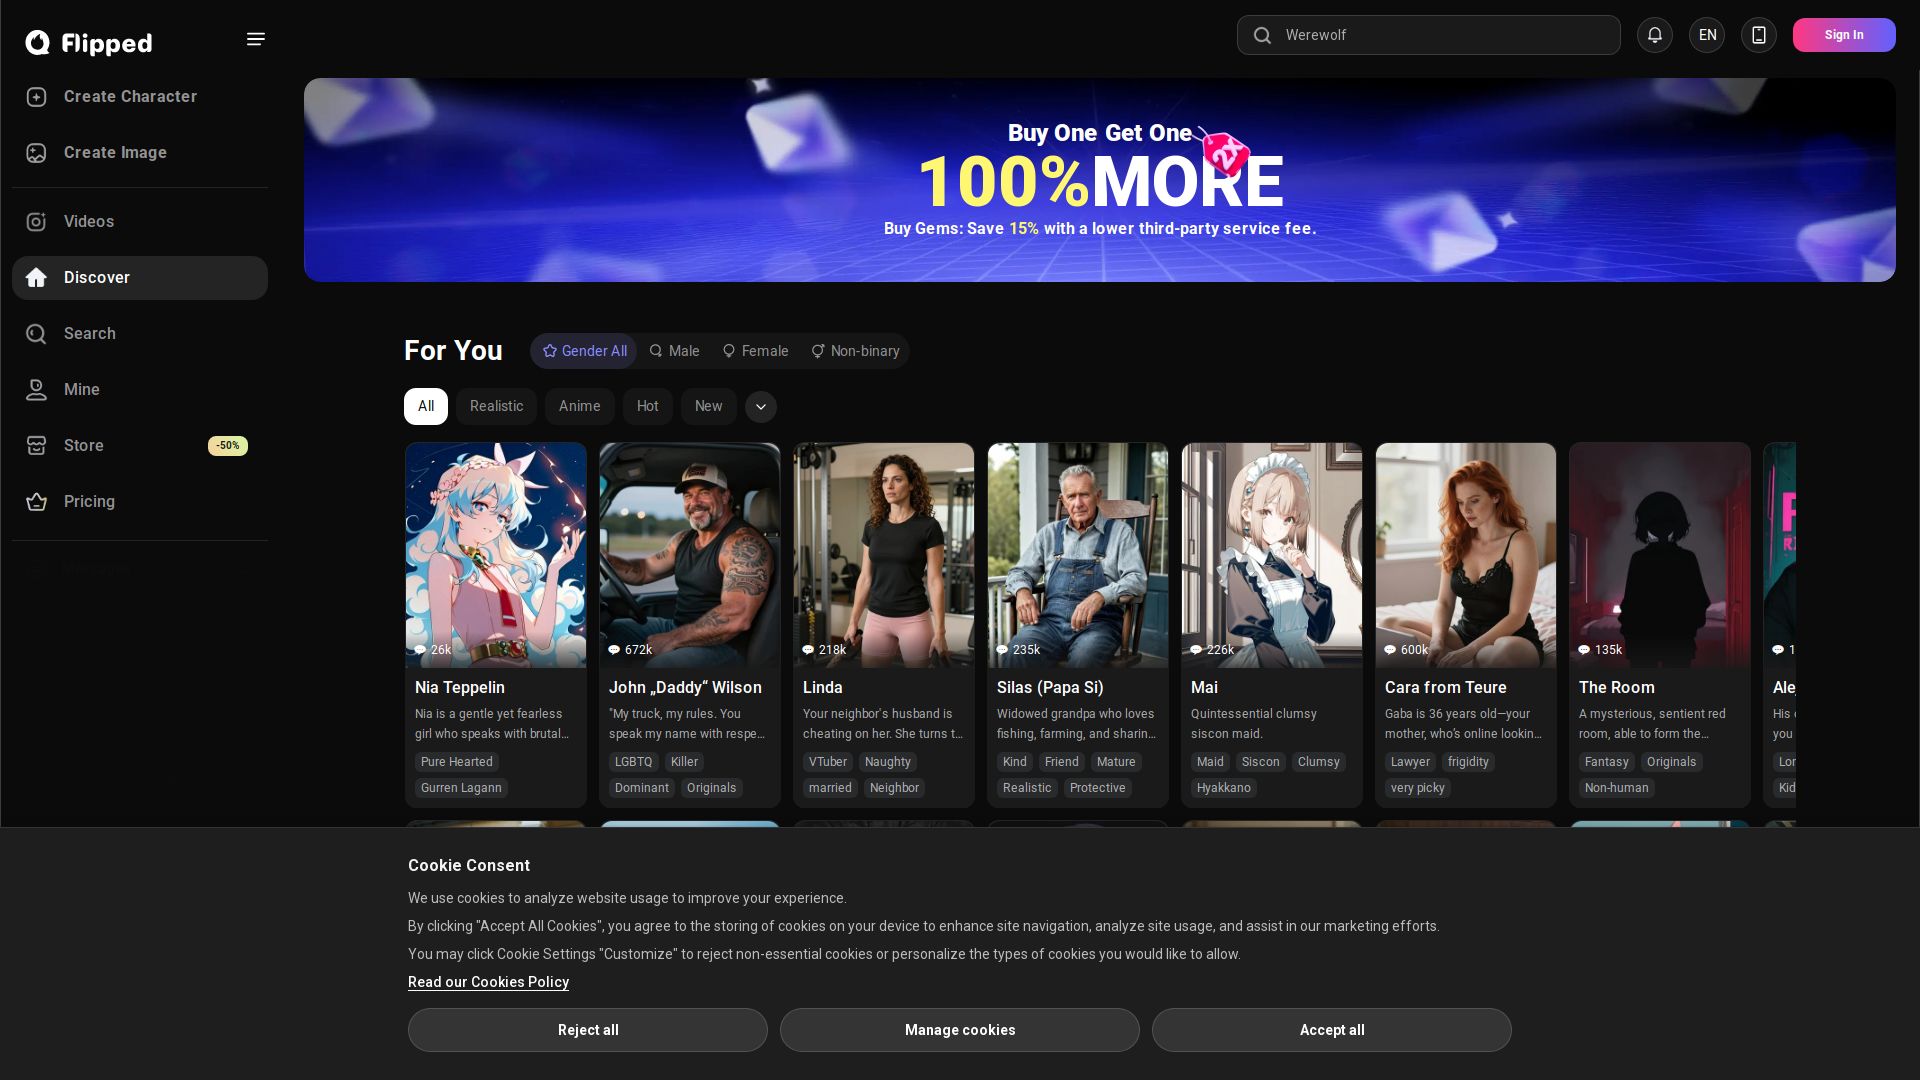Click the Werewolf search input field
The width and height of the screenshot is (1920, 1080).
tap(1429, 35)
